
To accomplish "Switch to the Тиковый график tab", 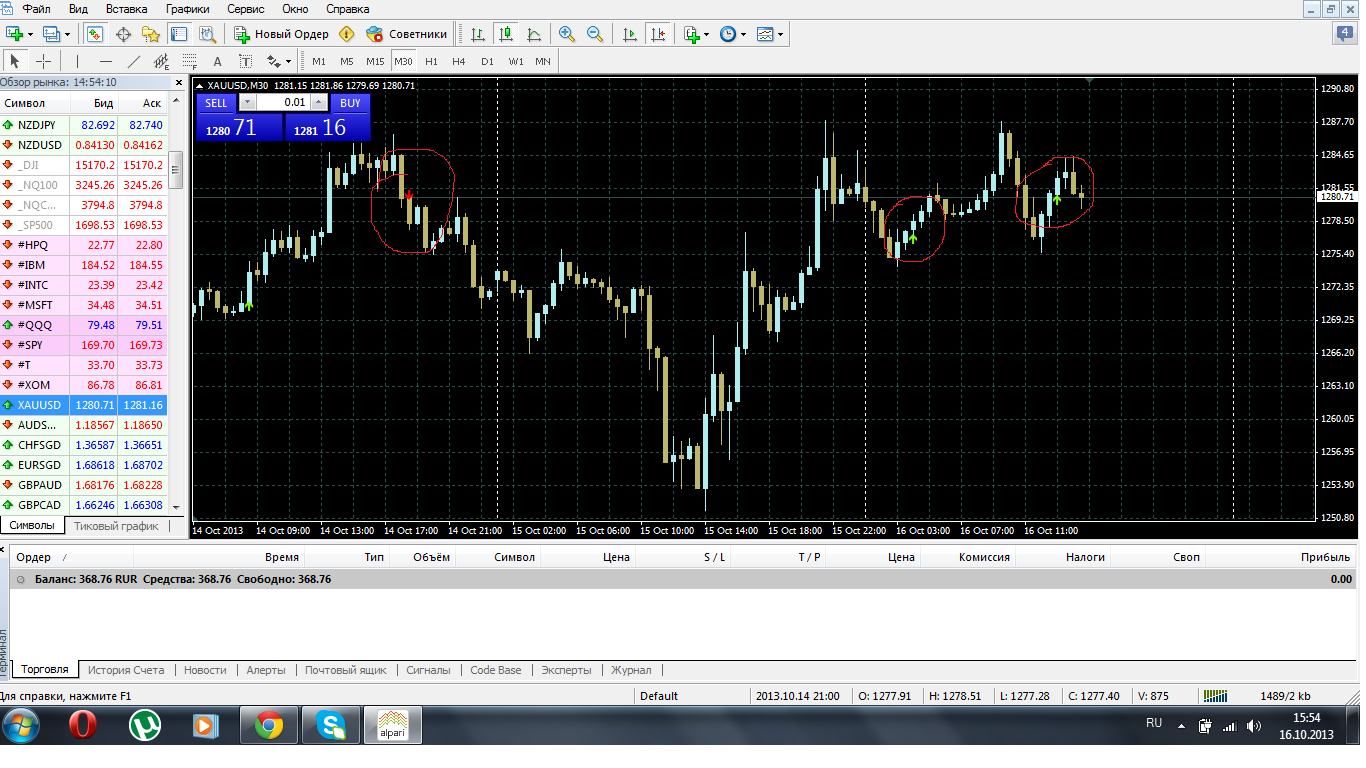I will point(116,526).
